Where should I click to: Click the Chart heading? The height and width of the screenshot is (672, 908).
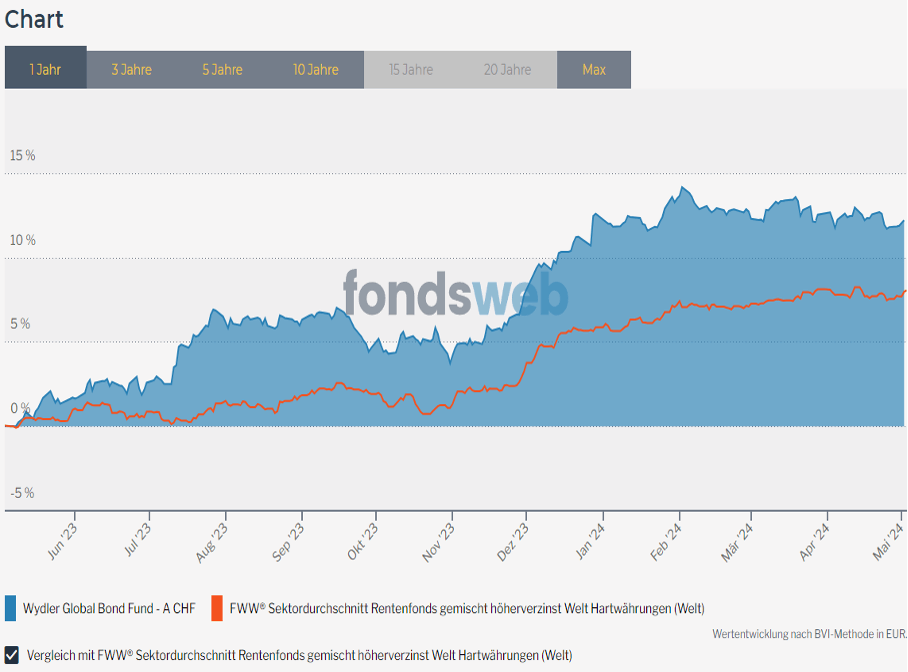[x=34, y=19]
